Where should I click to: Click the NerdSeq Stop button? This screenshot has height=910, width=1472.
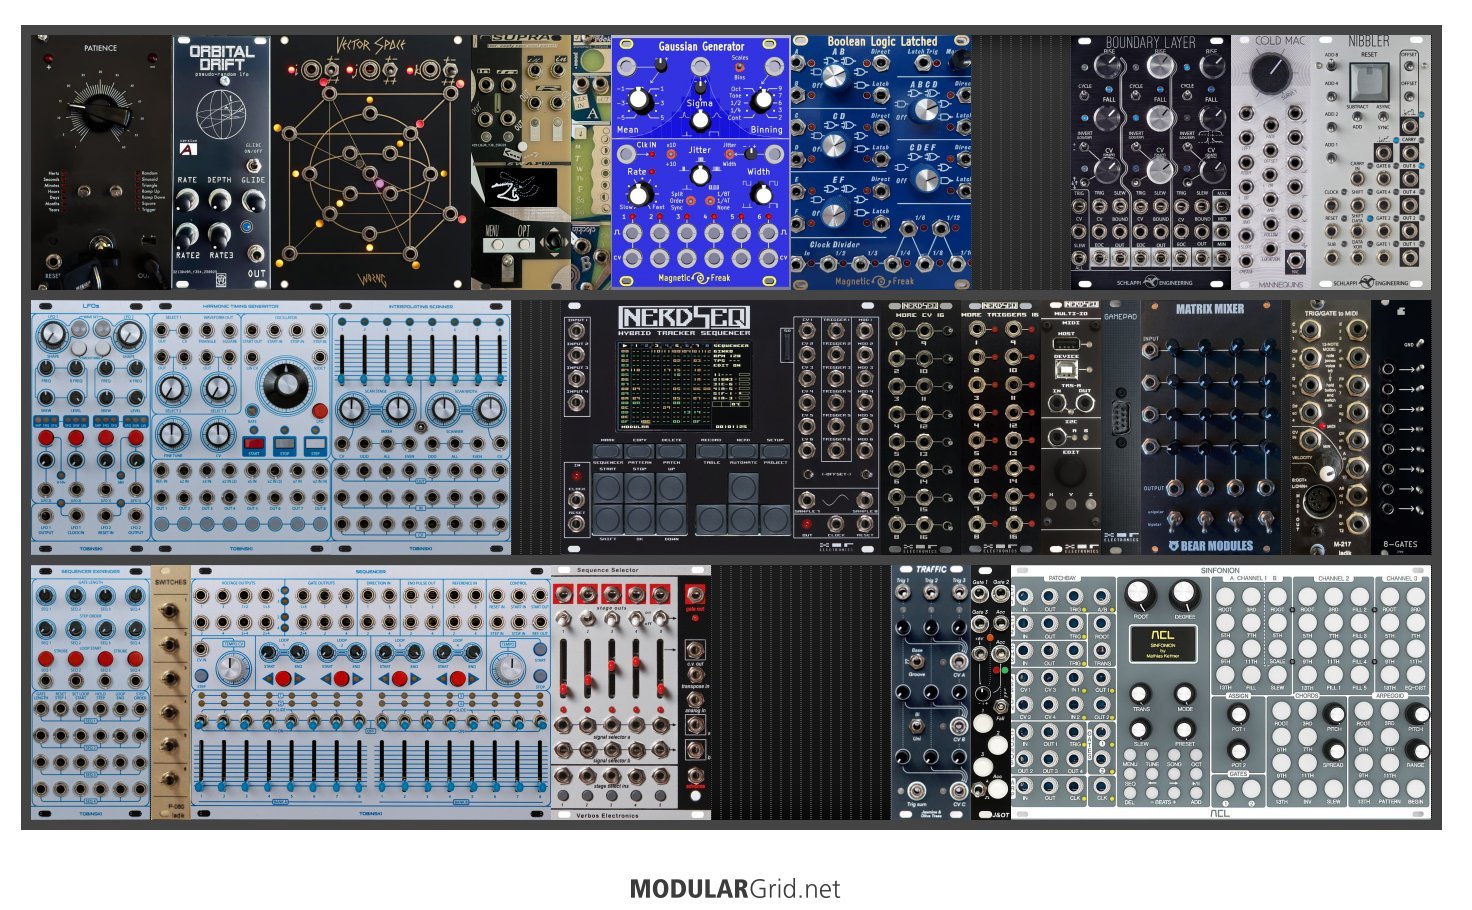click(x=640, y=487)
